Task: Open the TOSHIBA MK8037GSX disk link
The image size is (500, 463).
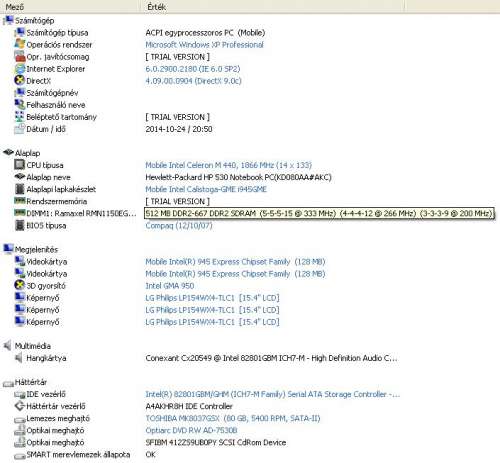Action: 233,418
